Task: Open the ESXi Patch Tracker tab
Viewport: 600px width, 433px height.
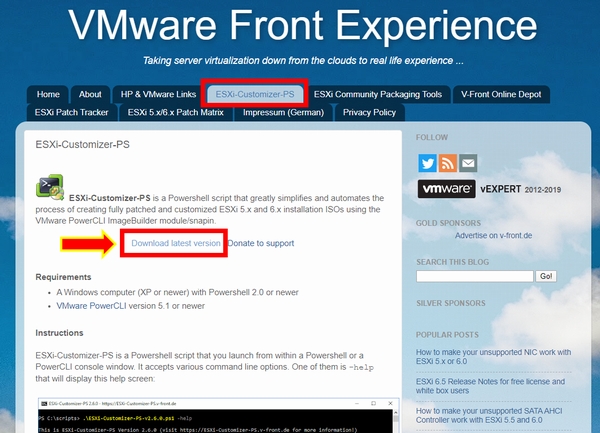Action: [72, 112]
